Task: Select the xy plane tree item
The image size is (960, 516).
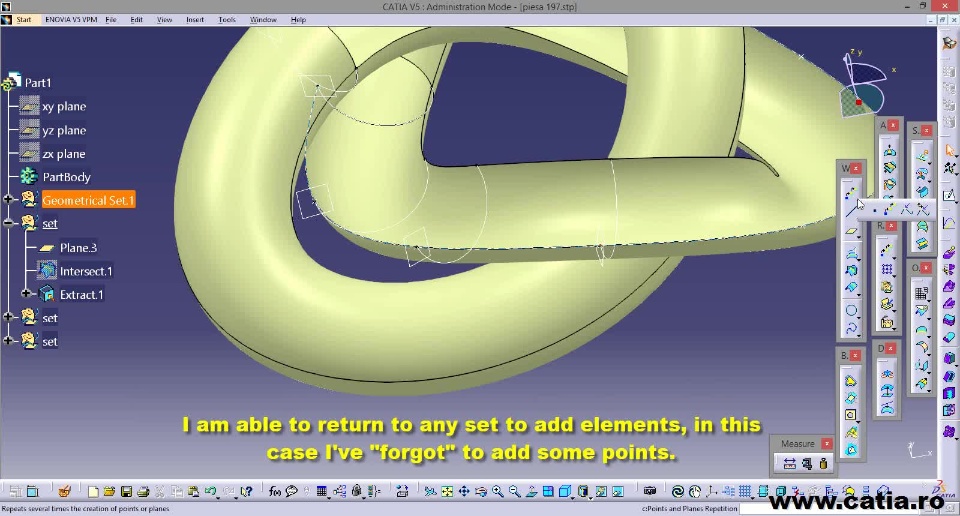Action: 64,107
